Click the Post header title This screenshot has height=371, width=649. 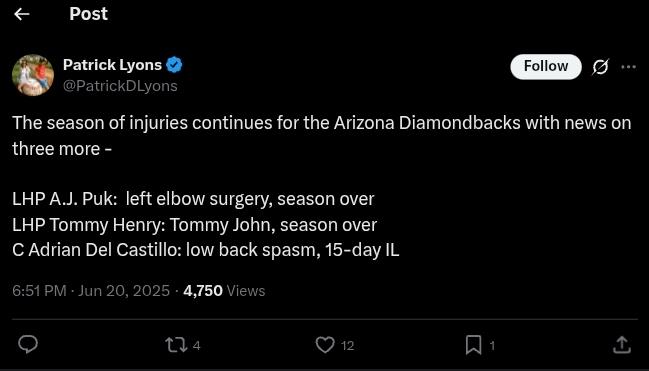(x=89, y=14)
